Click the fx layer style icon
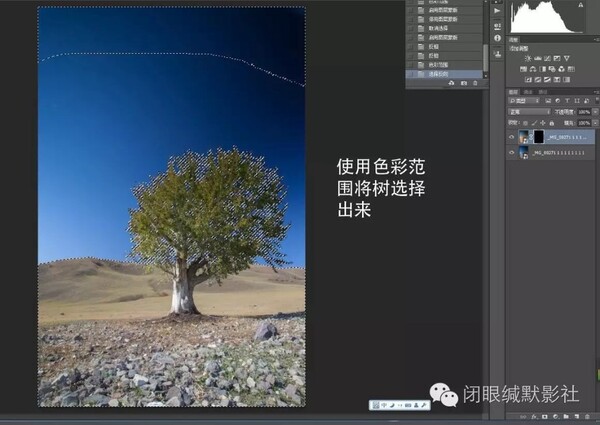This screenshot has height=425, width=600. (534, 417)
